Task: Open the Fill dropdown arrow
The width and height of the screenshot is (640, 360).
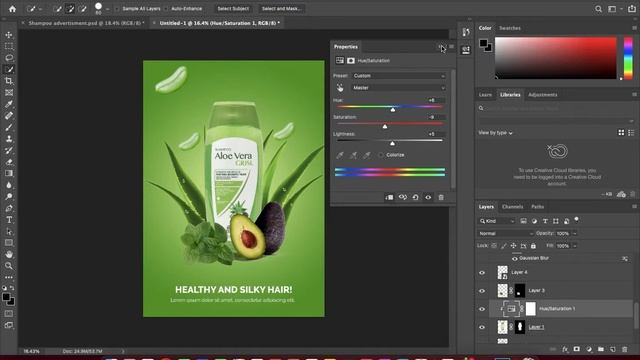Action: point(575,246)
